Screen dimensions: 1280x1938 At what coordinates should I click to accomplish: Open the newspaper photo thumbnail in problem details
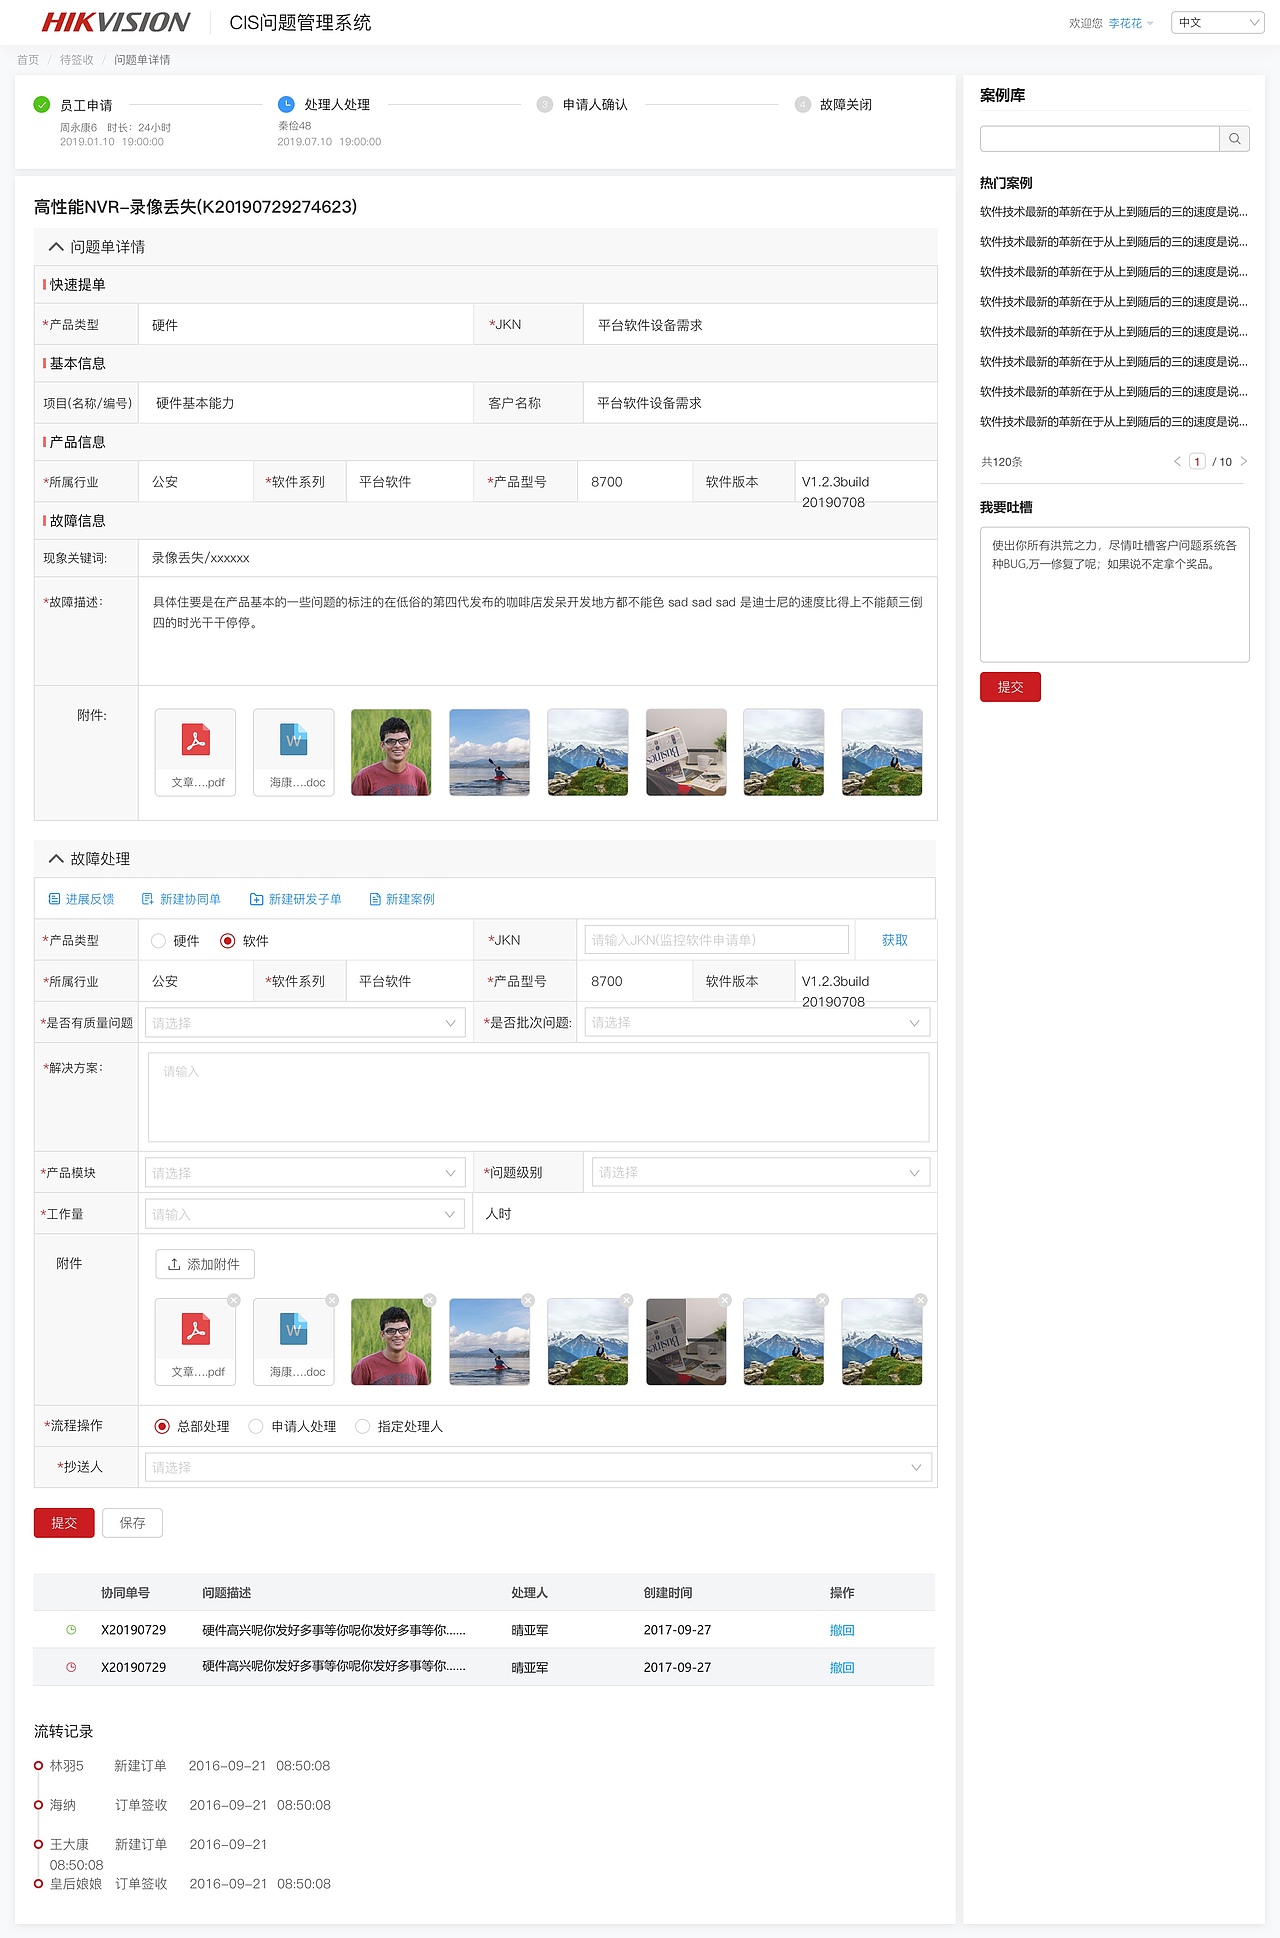click(x=686, y=752)
